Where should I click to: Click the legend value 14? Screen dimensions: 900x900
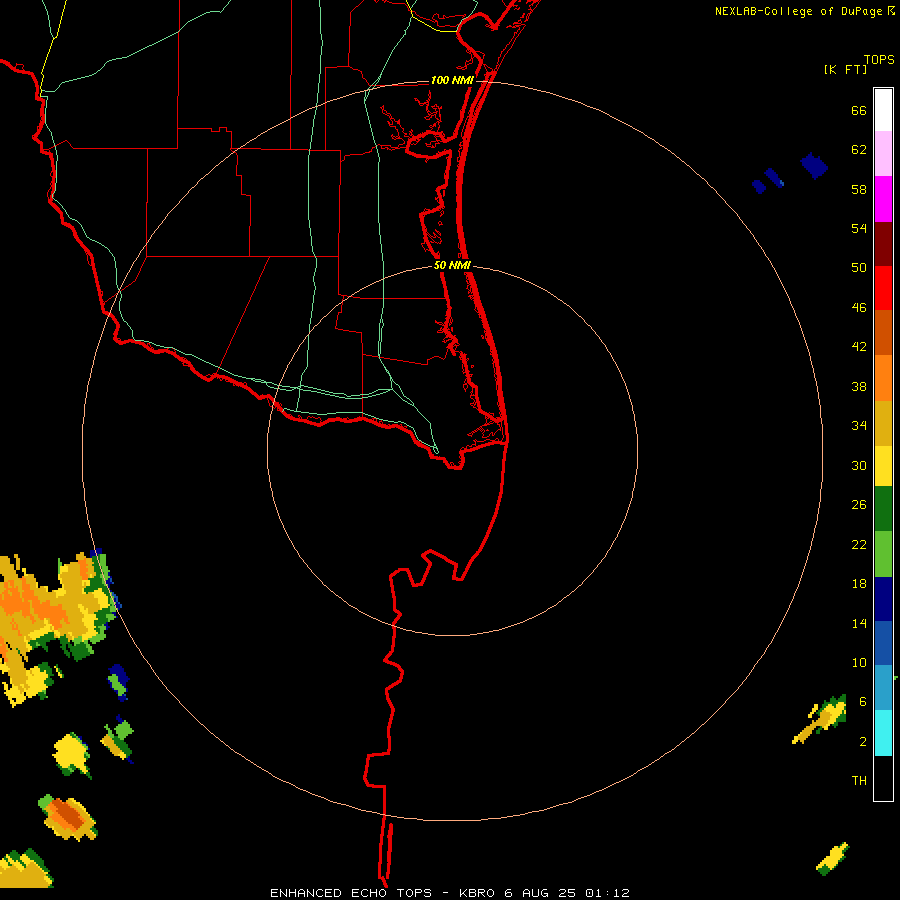(x=859, y=623)
